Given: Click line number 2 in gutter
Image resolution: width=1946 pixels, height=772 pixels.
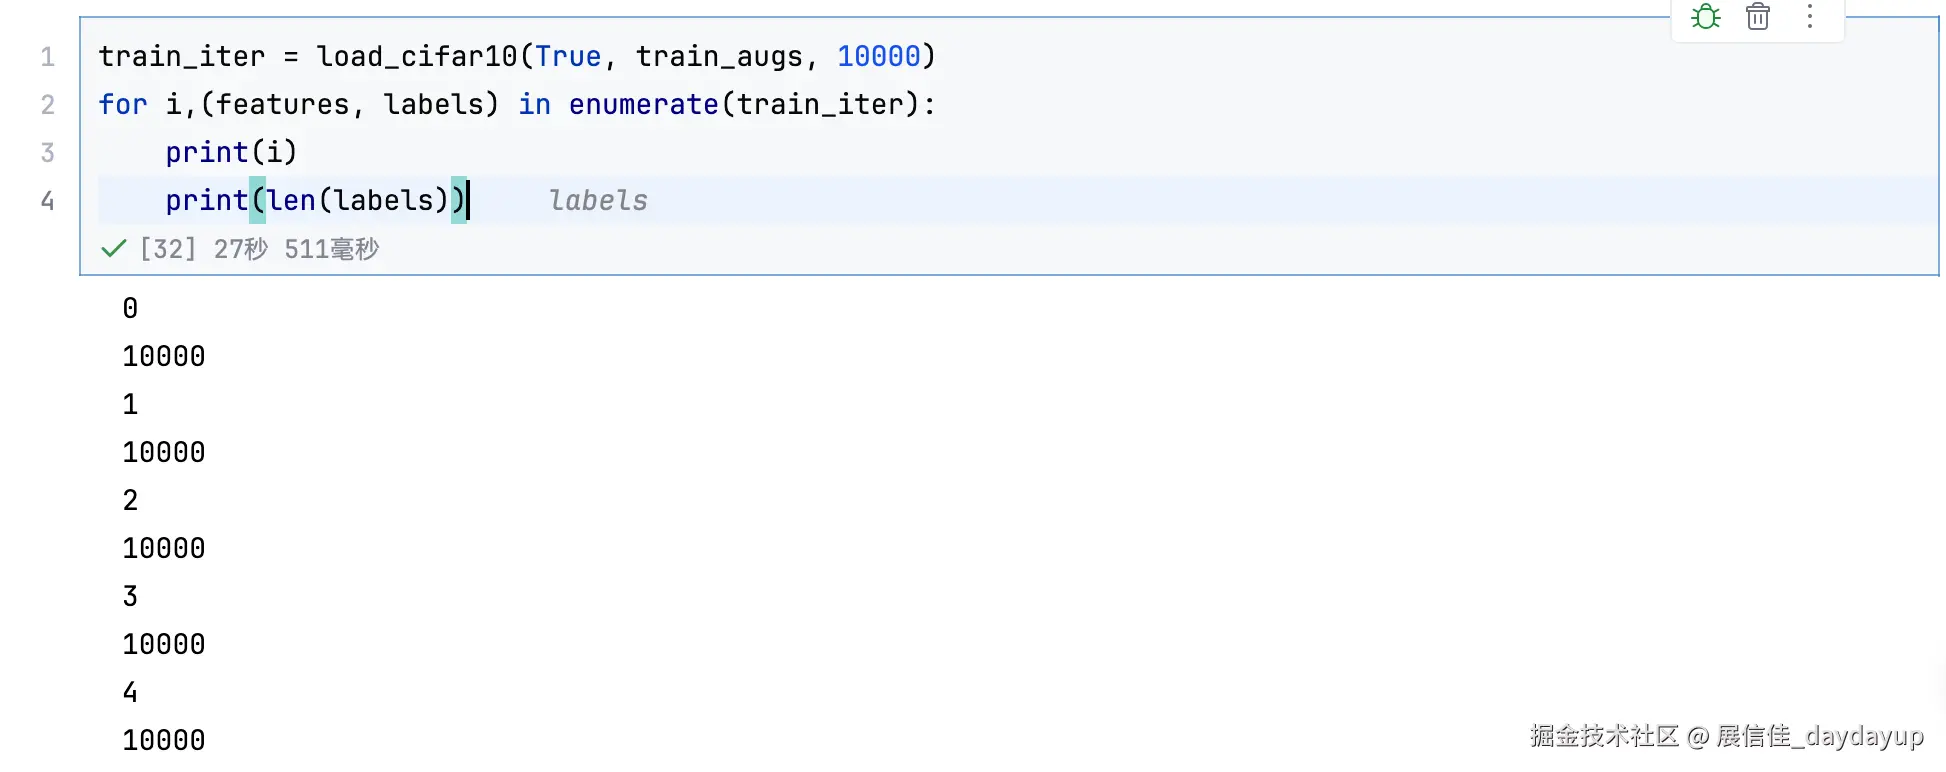Looking at the screenshot, I should [x=47, y=105].
